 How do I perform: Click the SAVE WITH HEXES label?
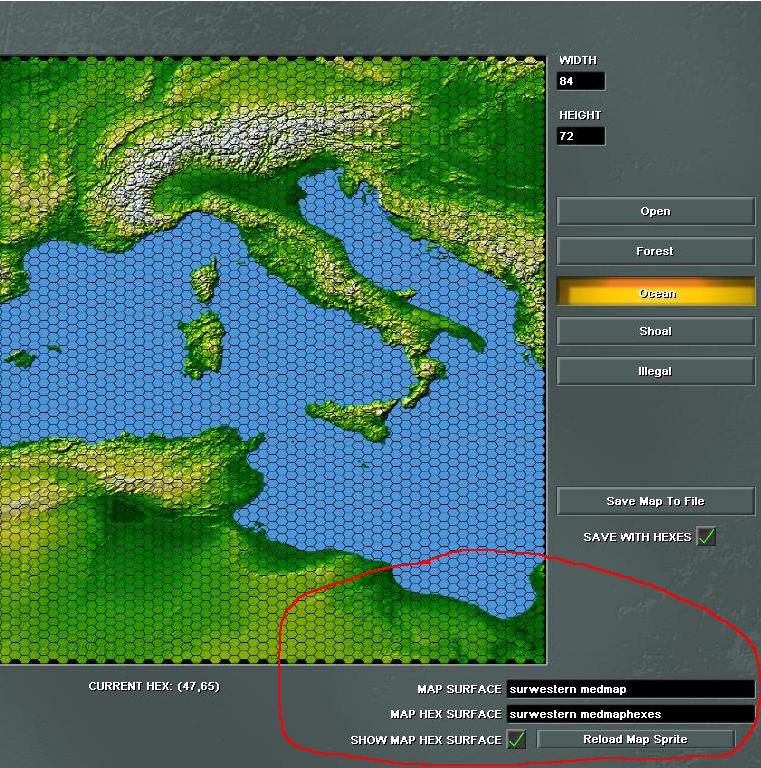pyautogui.click(x=637, y=537)
